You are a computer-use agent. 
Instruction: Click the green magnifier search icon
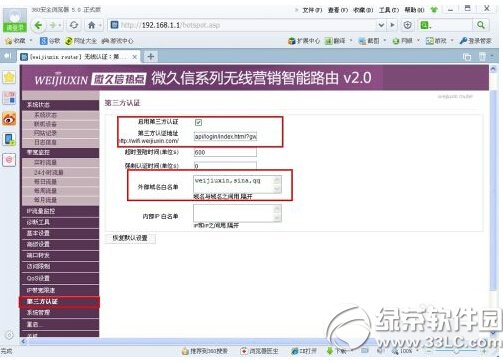coord(481,25)
